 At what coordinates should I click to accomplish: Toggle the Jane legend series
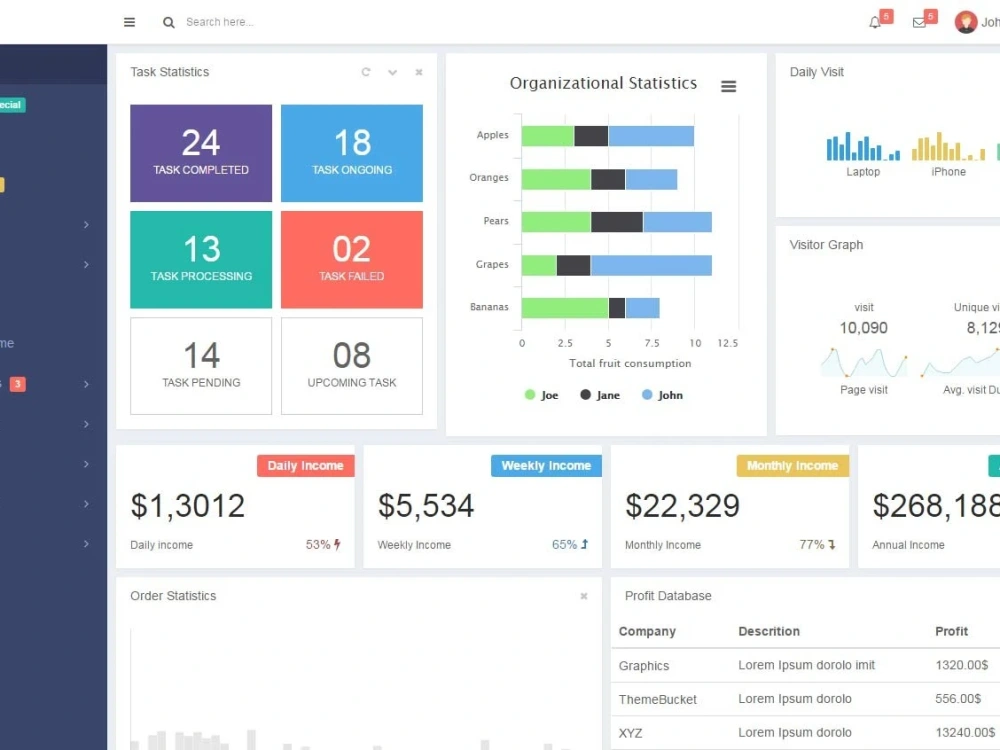599,395
